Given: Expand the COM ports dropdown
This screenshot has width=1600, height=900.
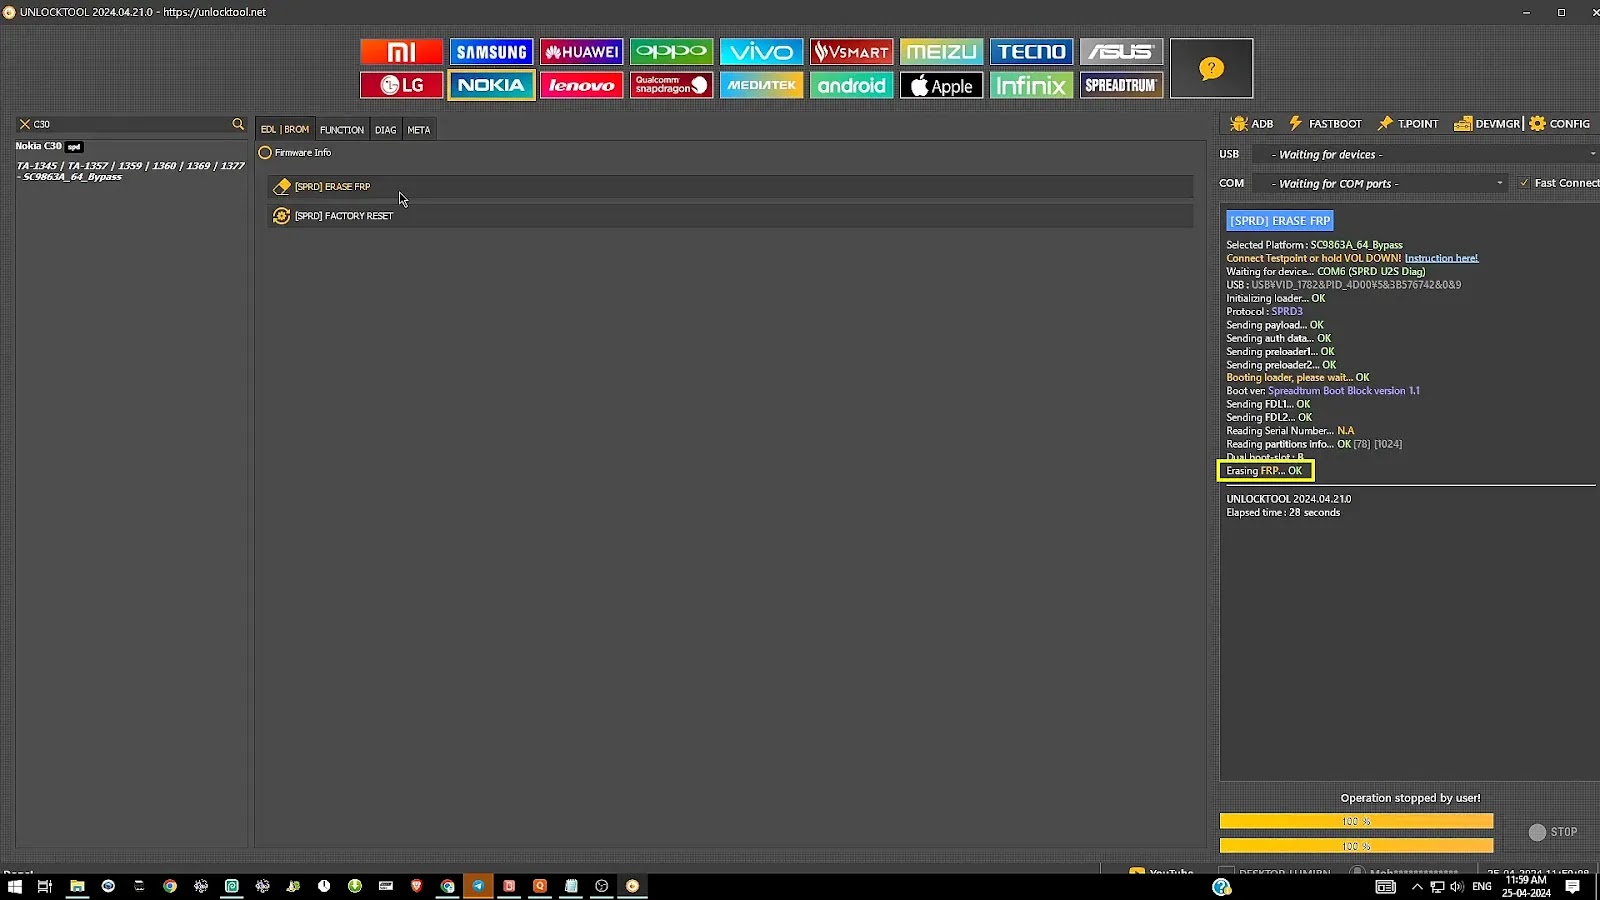Looking at the screenshot, I should tap(1380, 184).
